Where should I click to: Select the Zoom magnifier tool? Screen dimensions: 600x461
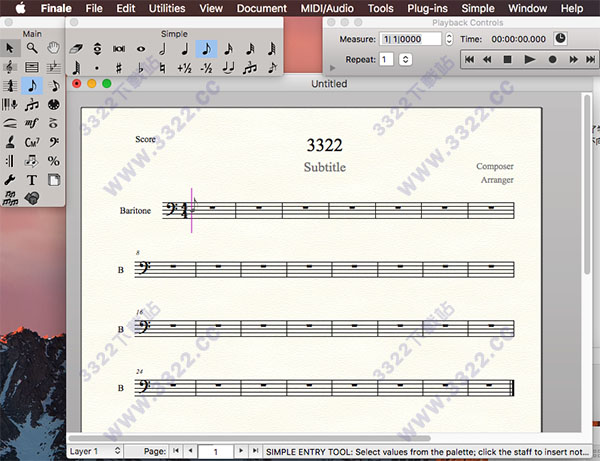[x=32, y=48]
